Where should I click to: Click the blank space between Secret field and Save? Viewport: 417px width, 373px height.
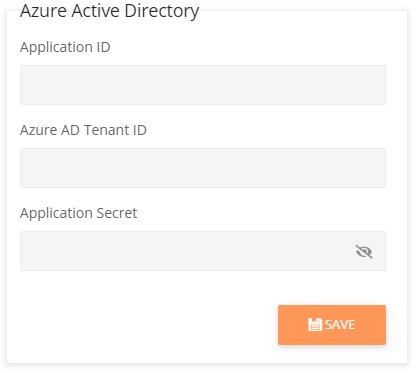[203, 288]
